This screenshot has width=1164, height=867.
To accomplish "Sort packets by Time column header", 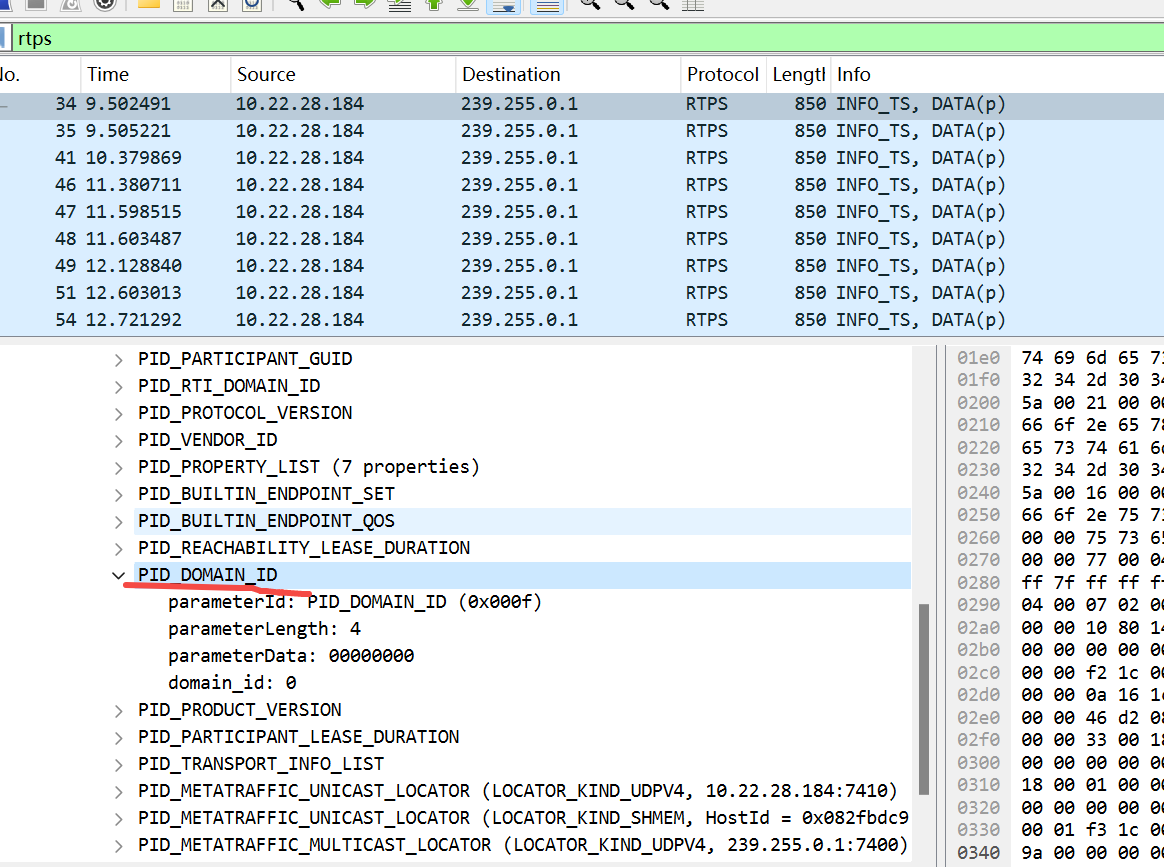I will pyautogui.click(x=108, y=75).
